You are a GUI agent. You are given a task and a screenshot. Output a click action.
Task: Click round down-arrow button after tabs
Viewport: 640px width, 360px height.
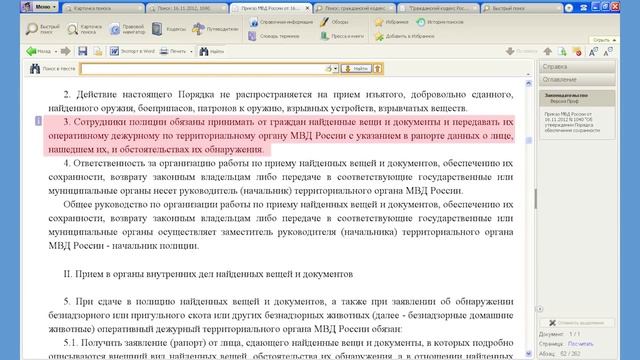click(x=569, y=8)
